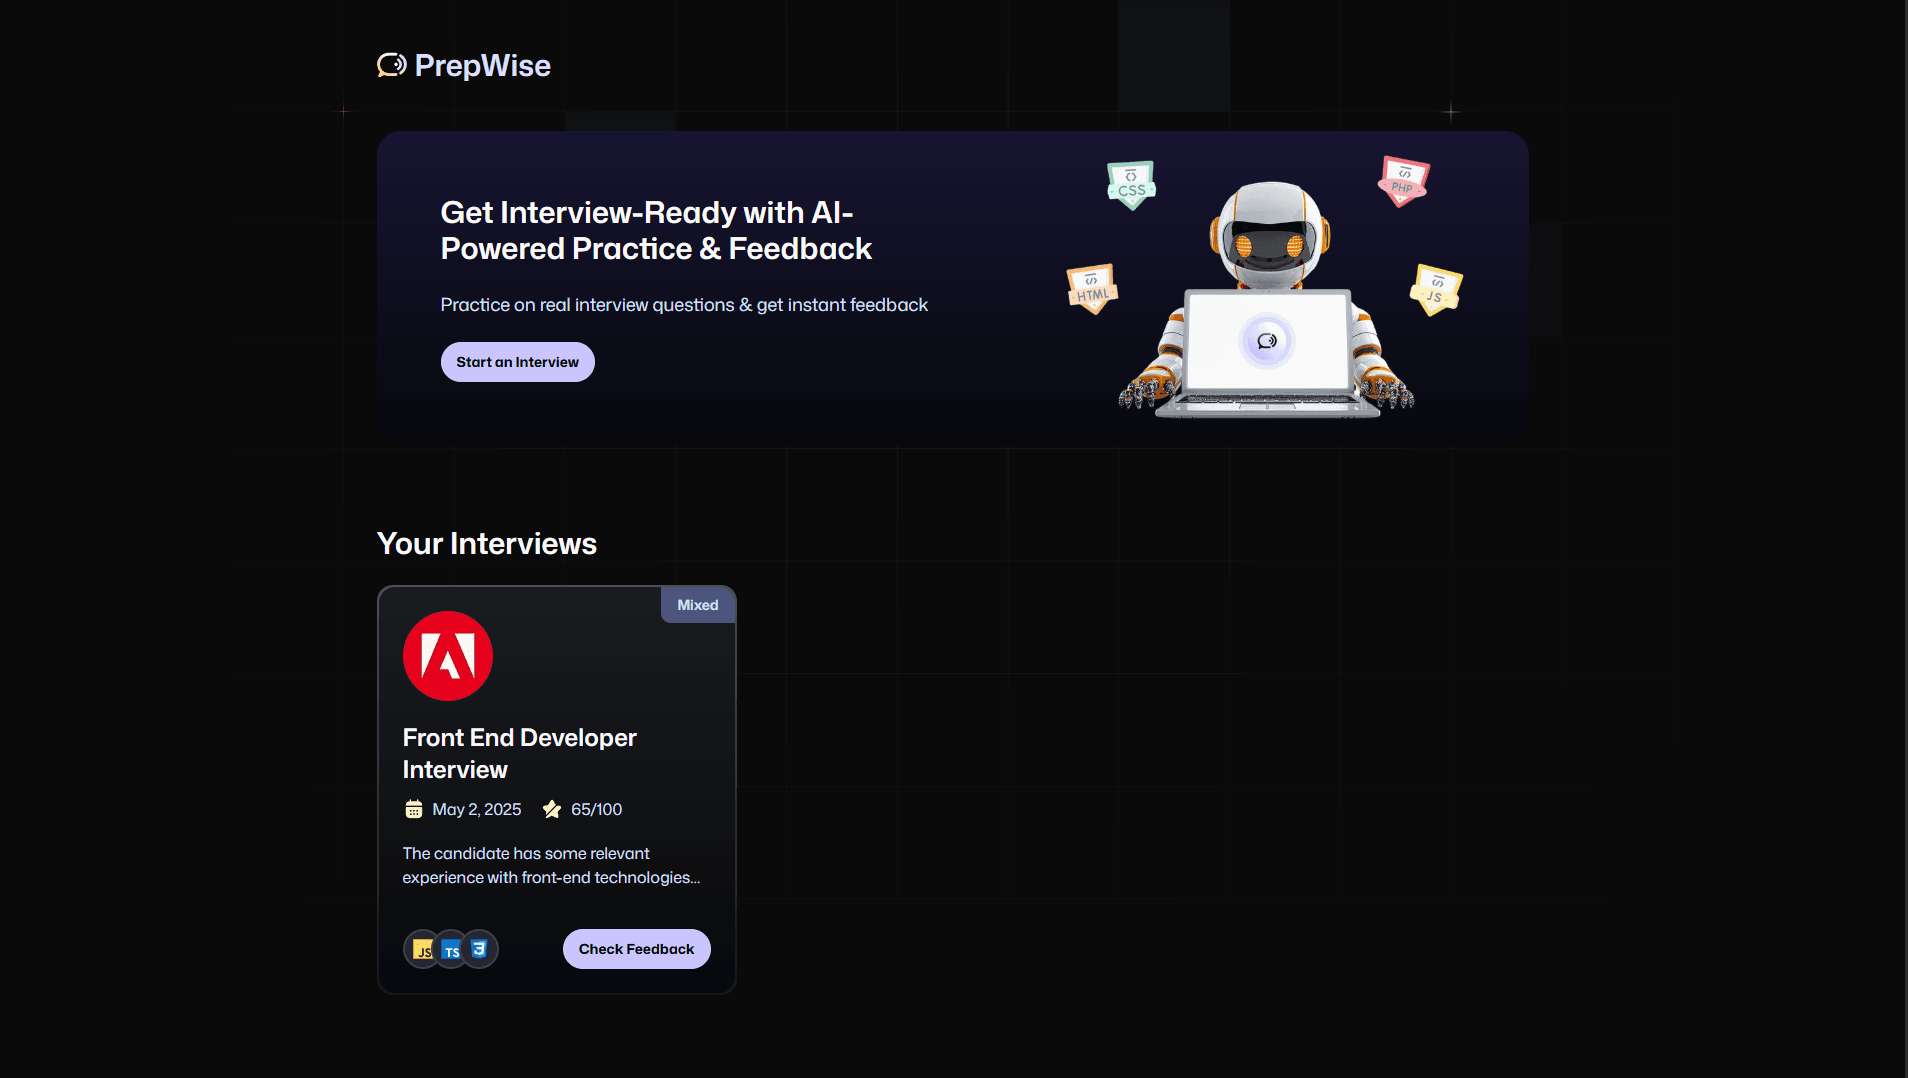Click the chat logo on the robot's laptop screen
This screenshot has height=1078, width=1908.
pos(1267,341)
